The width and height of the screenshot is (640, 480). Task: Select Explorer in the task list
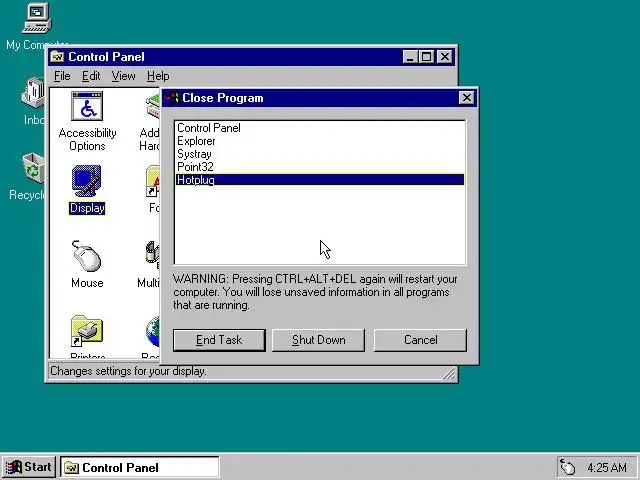point(320,141)
